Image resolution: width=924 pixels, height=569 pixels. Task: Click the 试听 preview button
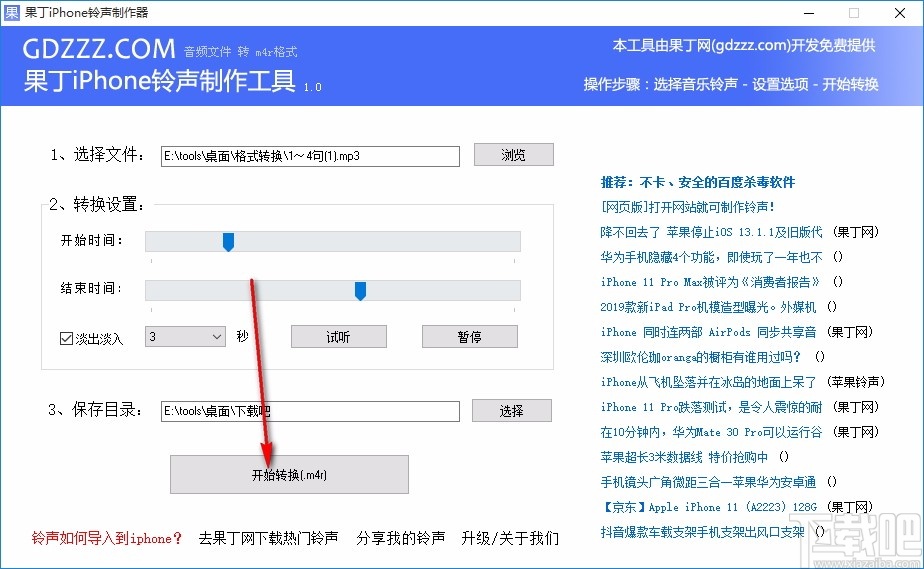pyautogui.click(x=339, y=337)
